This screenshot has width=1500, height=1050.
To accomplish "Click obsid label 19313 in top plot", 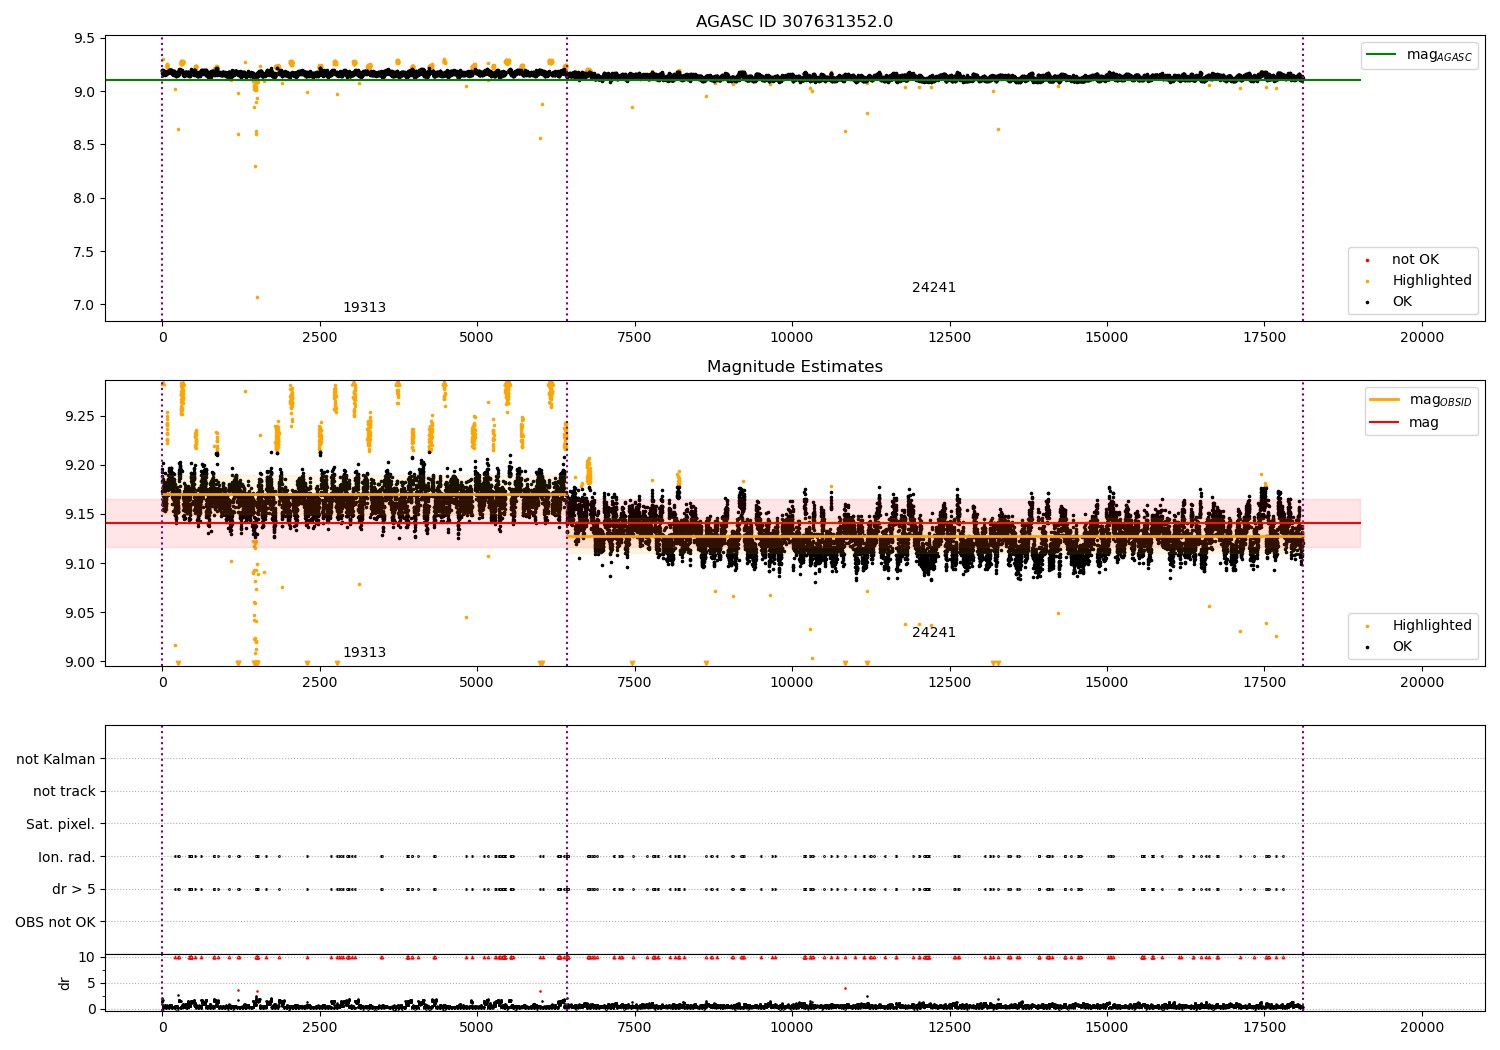I will point(364,308).
